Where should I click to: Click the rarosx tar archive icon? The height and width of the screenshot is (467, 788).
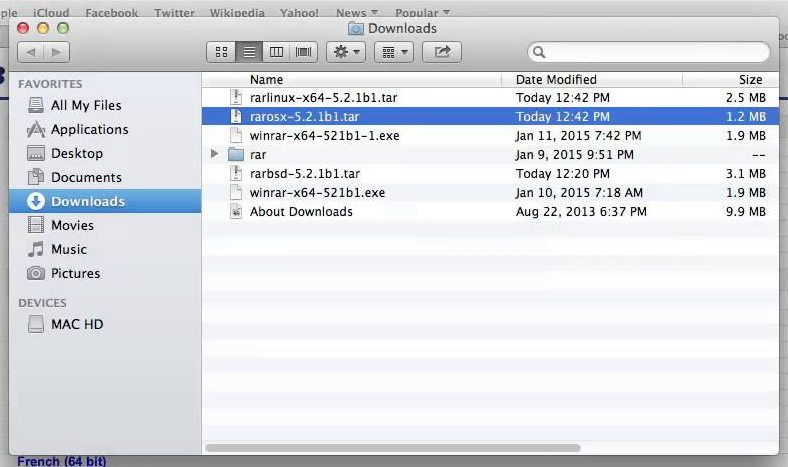coord(236,116)
